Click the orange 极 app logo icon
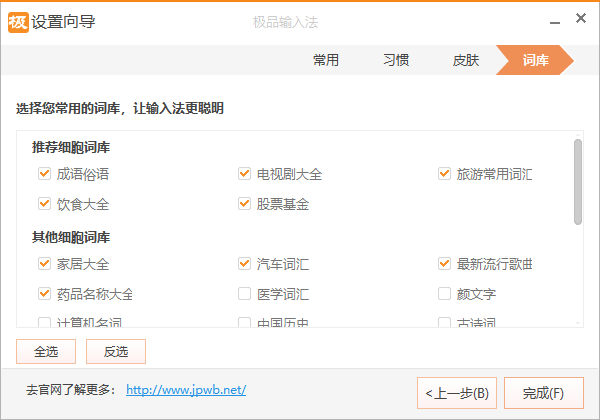The image size is (600, 420). tap(18, 21)
